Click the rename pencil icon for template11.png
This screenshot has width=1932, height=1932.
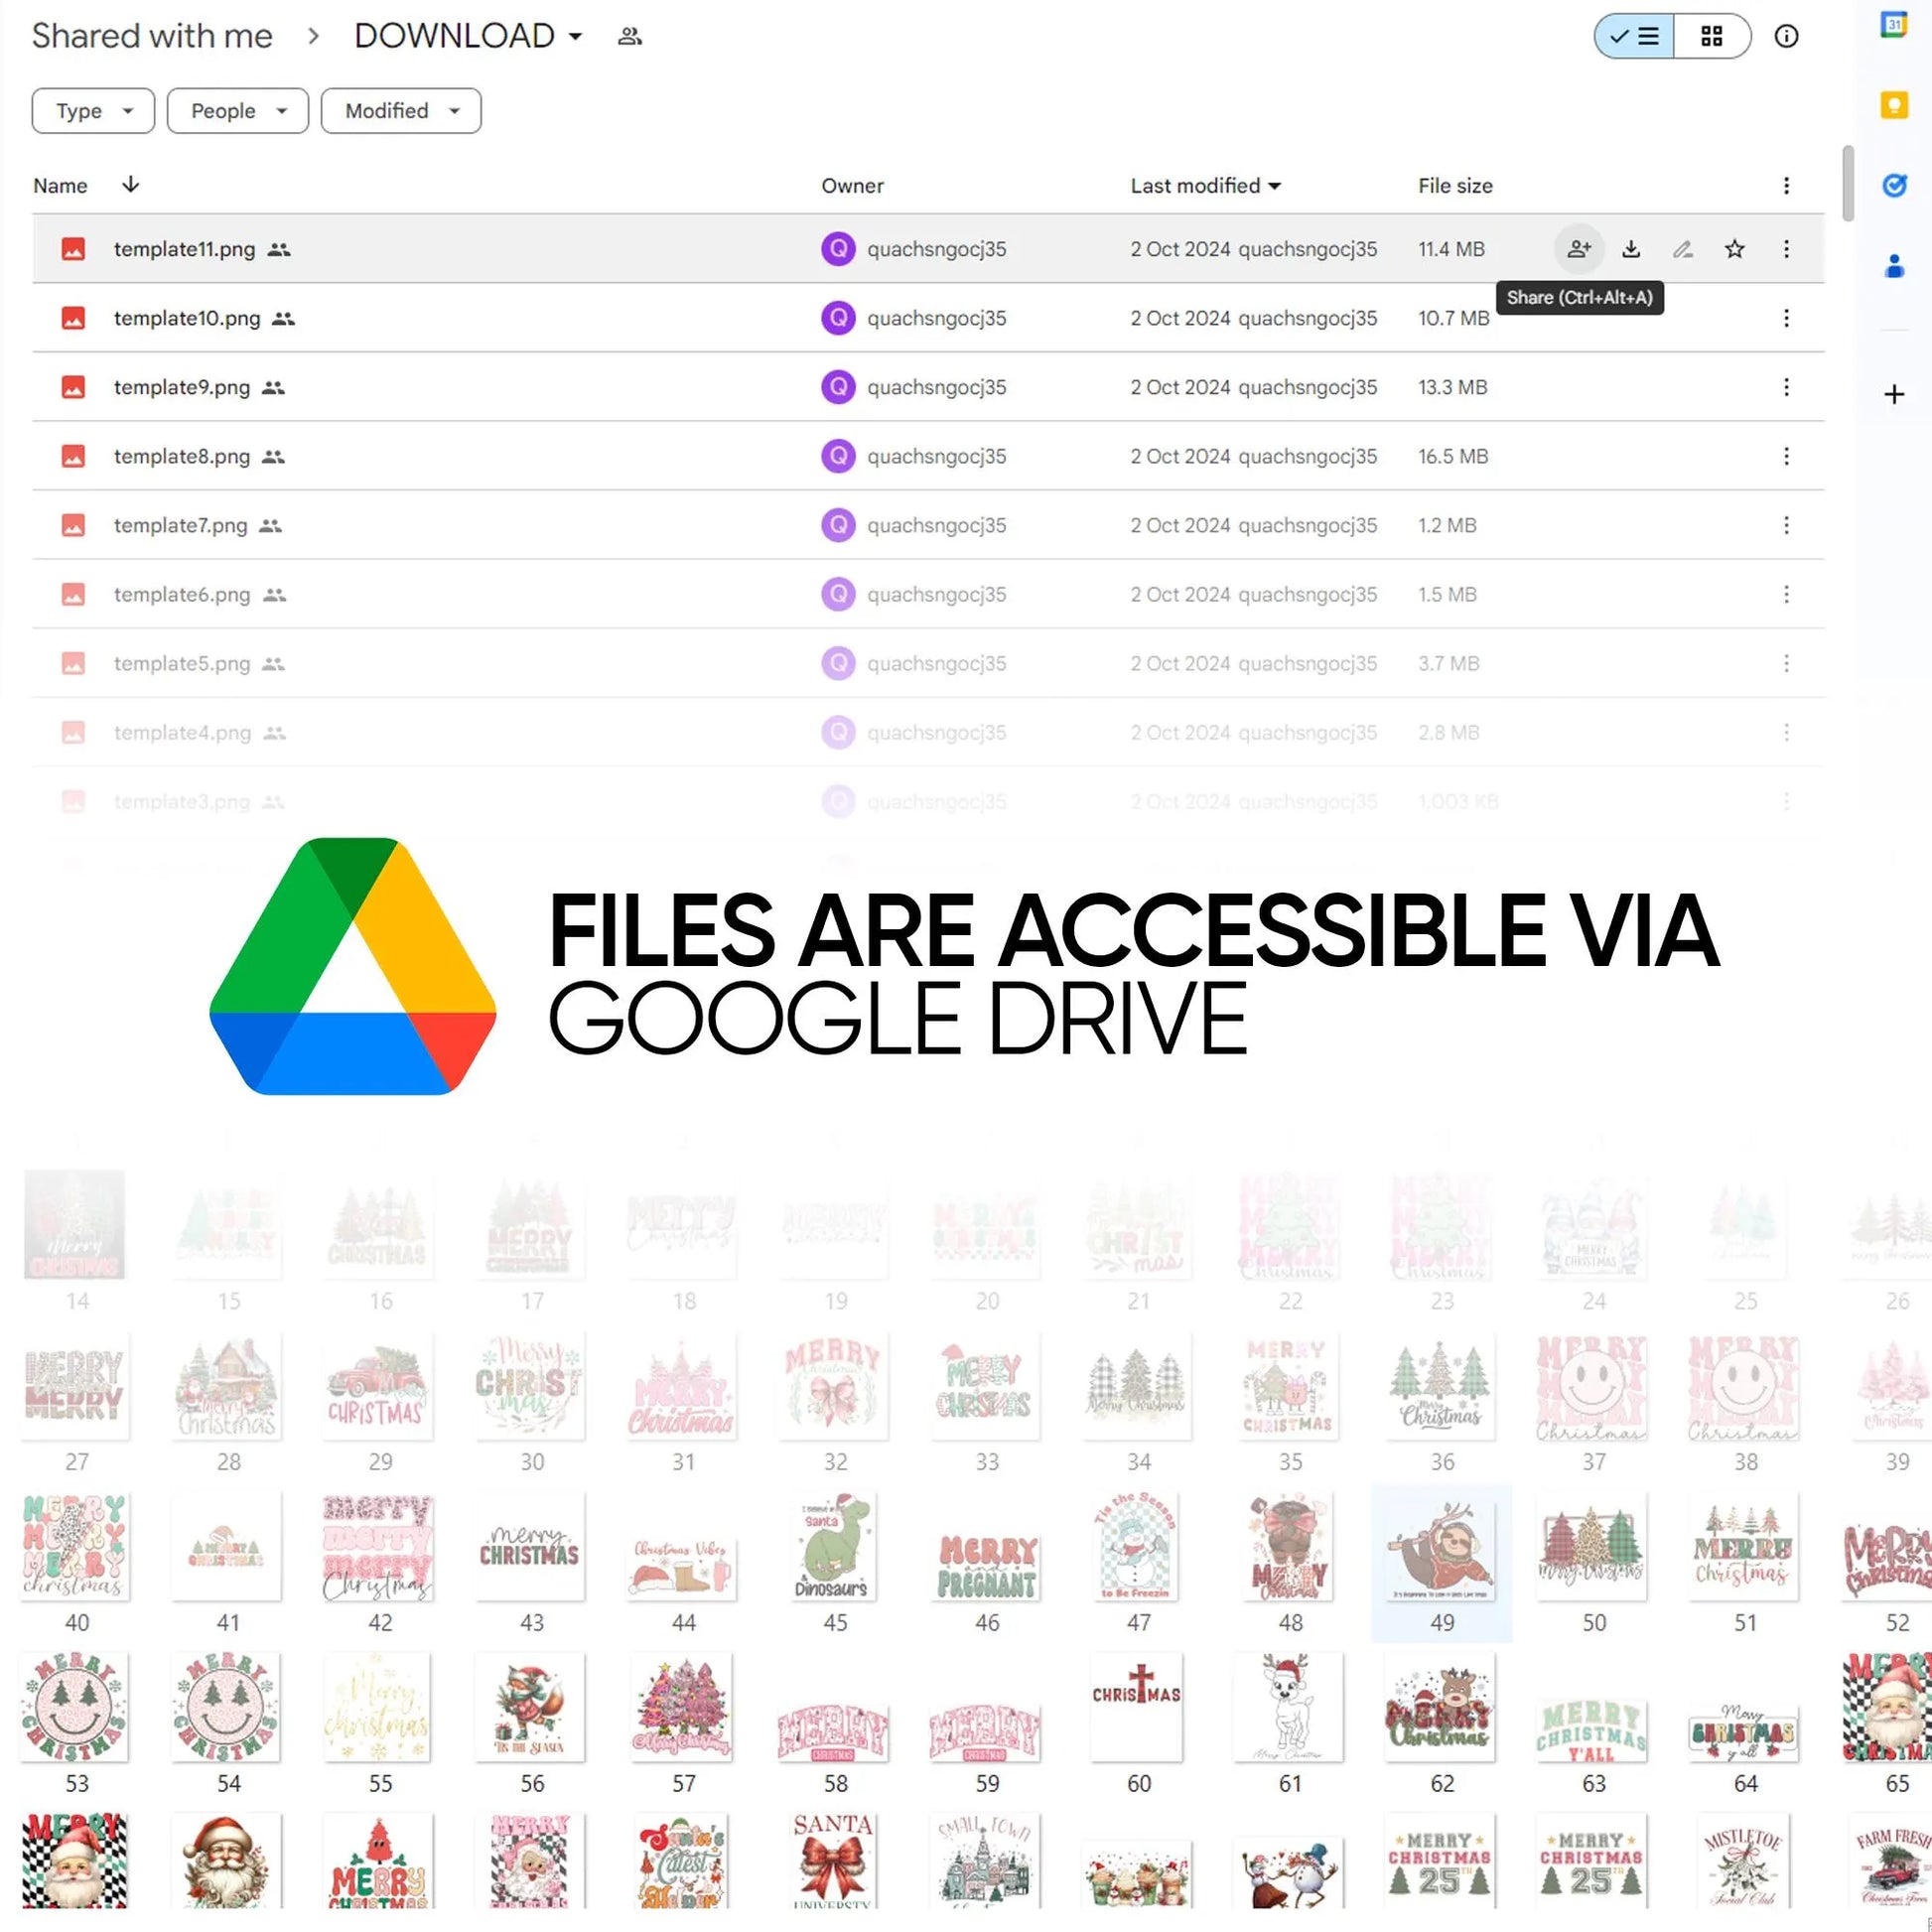point(1683,249)
